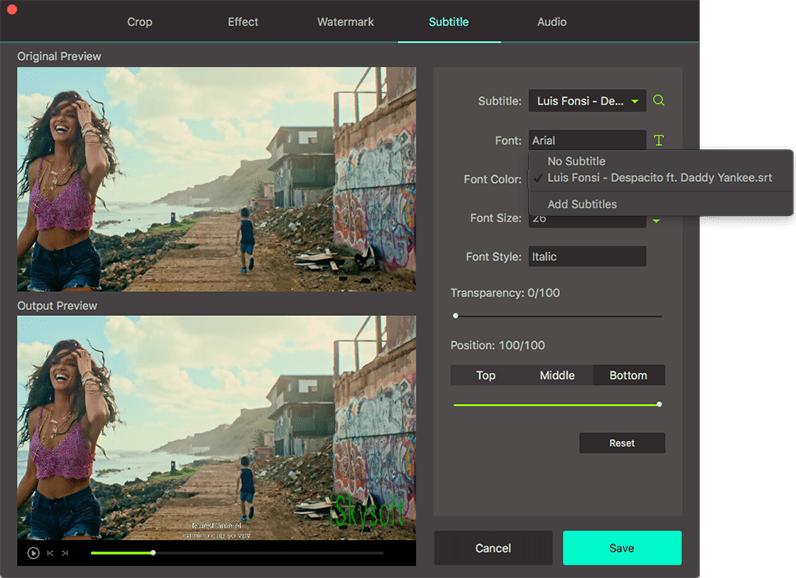796x578 pixels.
Task: Open the Audio tab
Action: (x=551, y=22)
